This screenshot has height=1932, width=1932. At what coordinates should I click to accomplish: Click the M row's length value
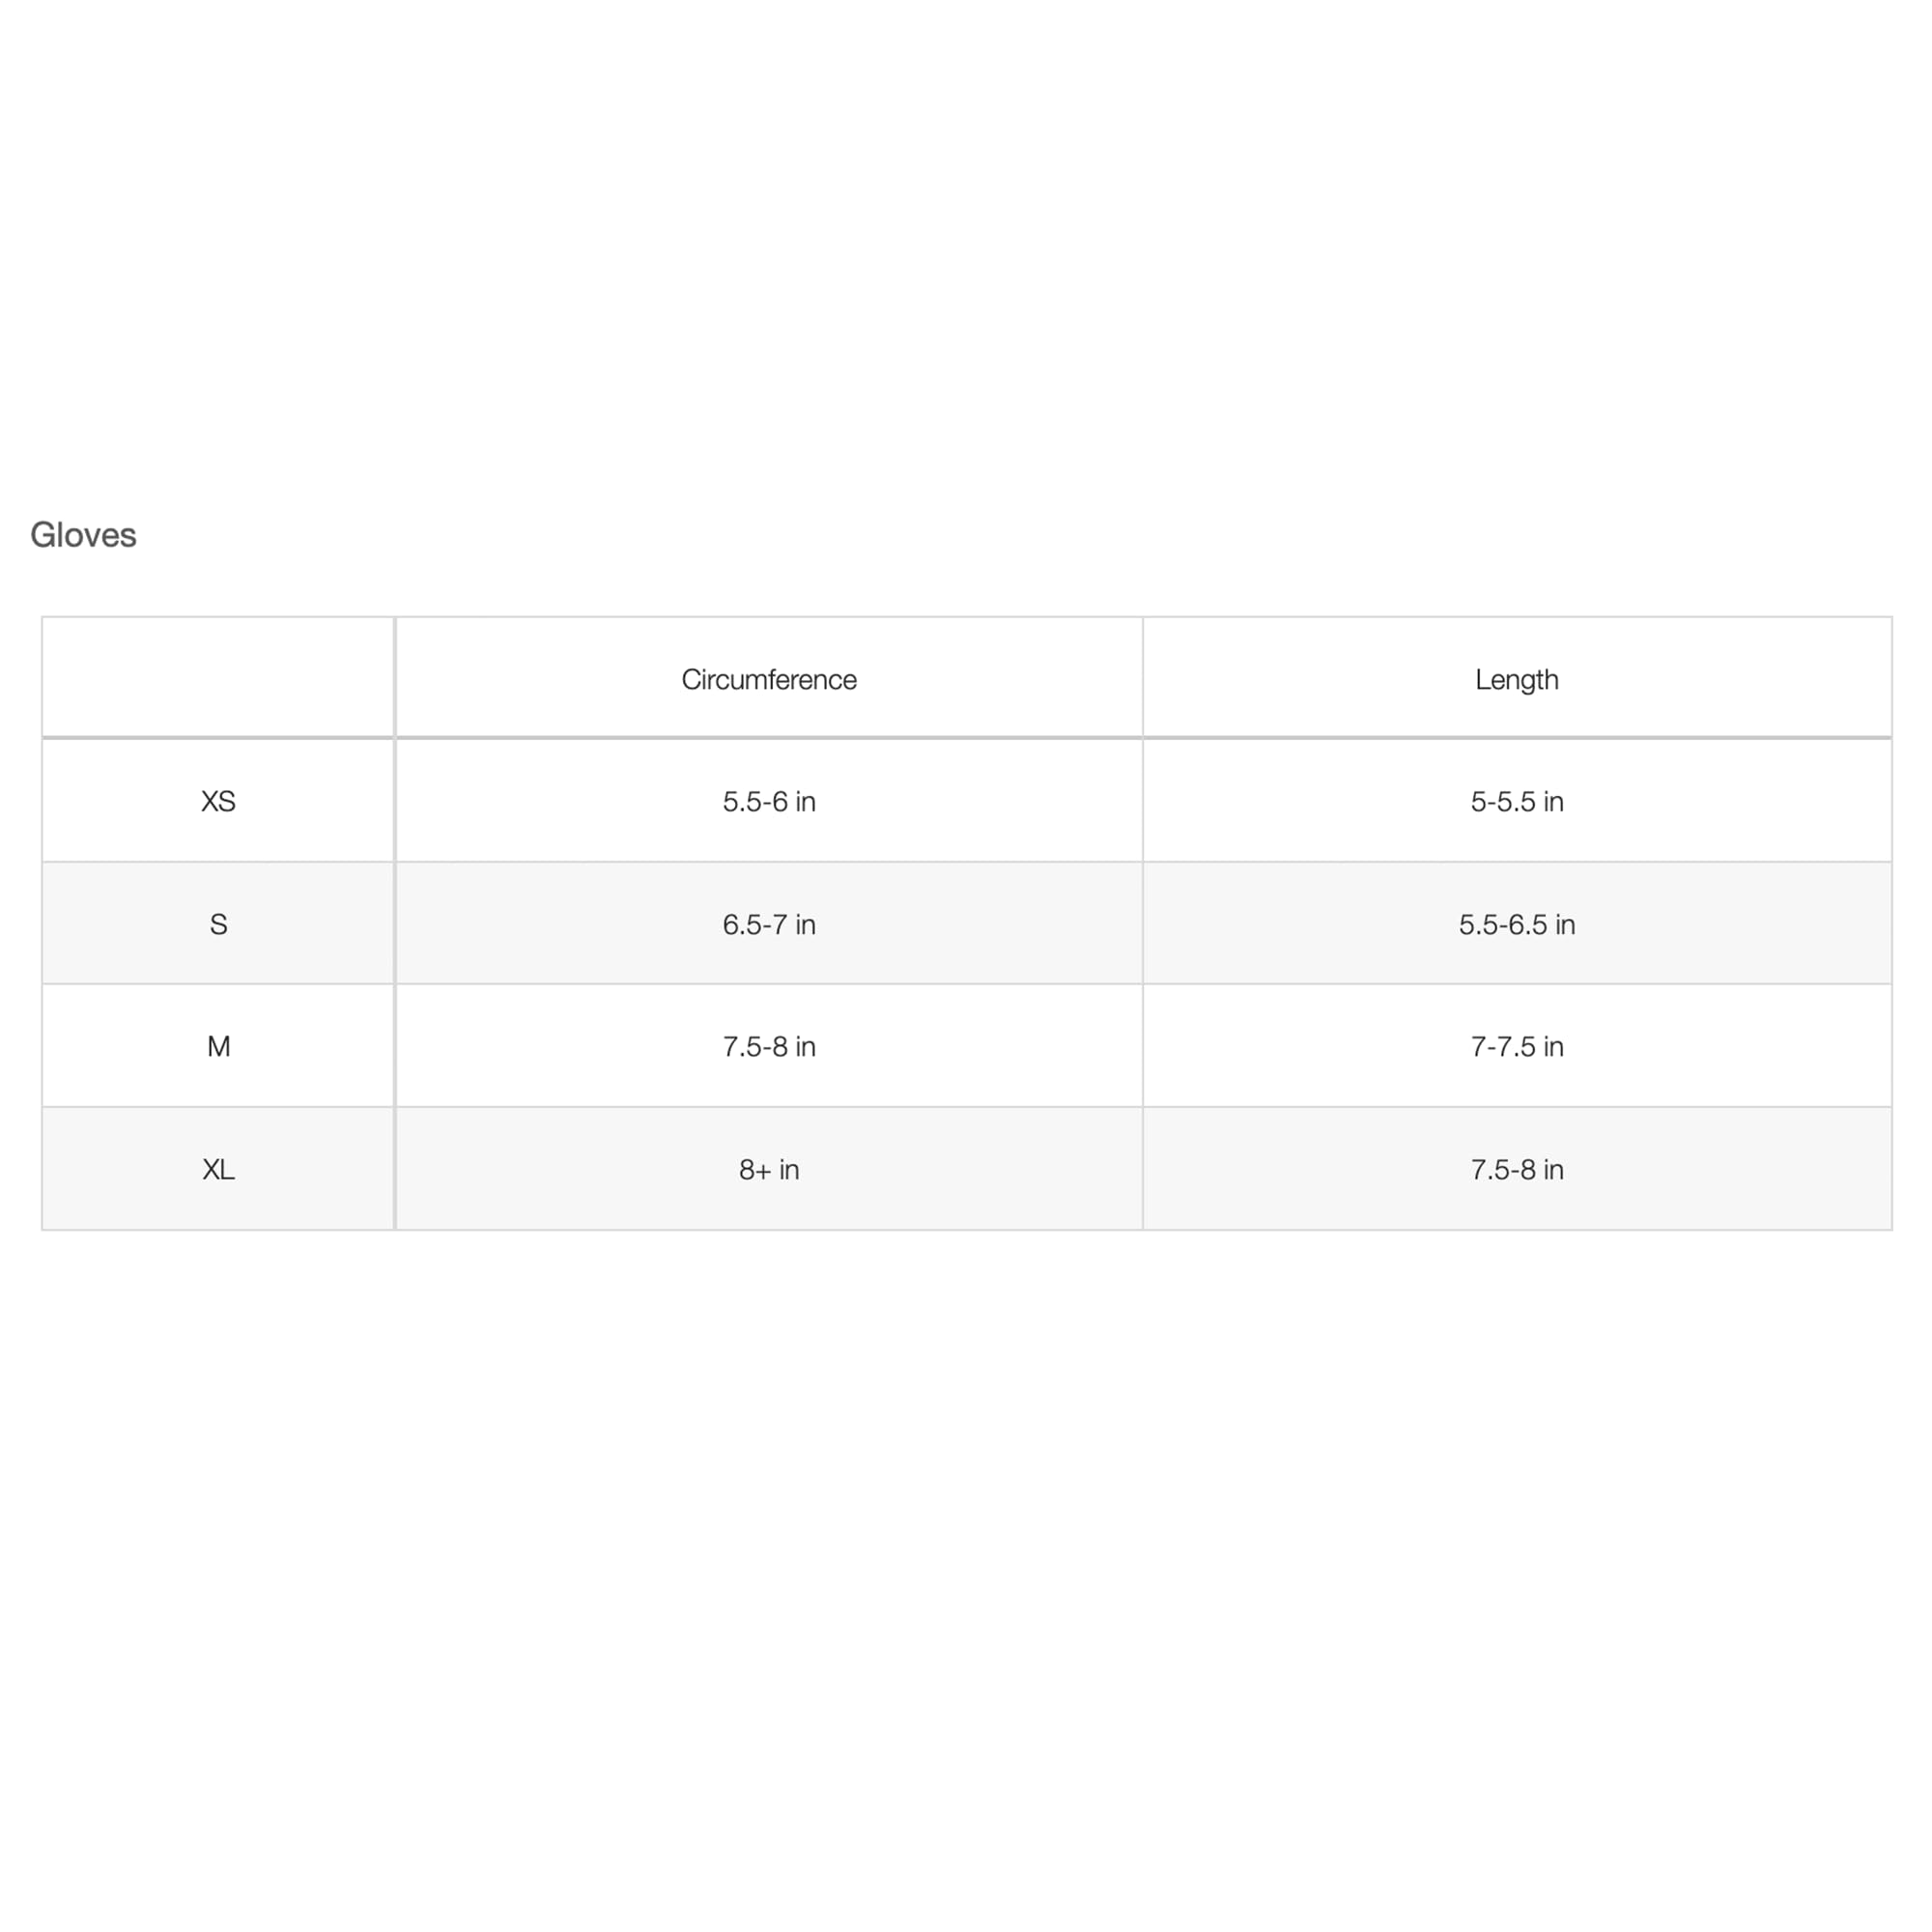tap(1517, 1046)
